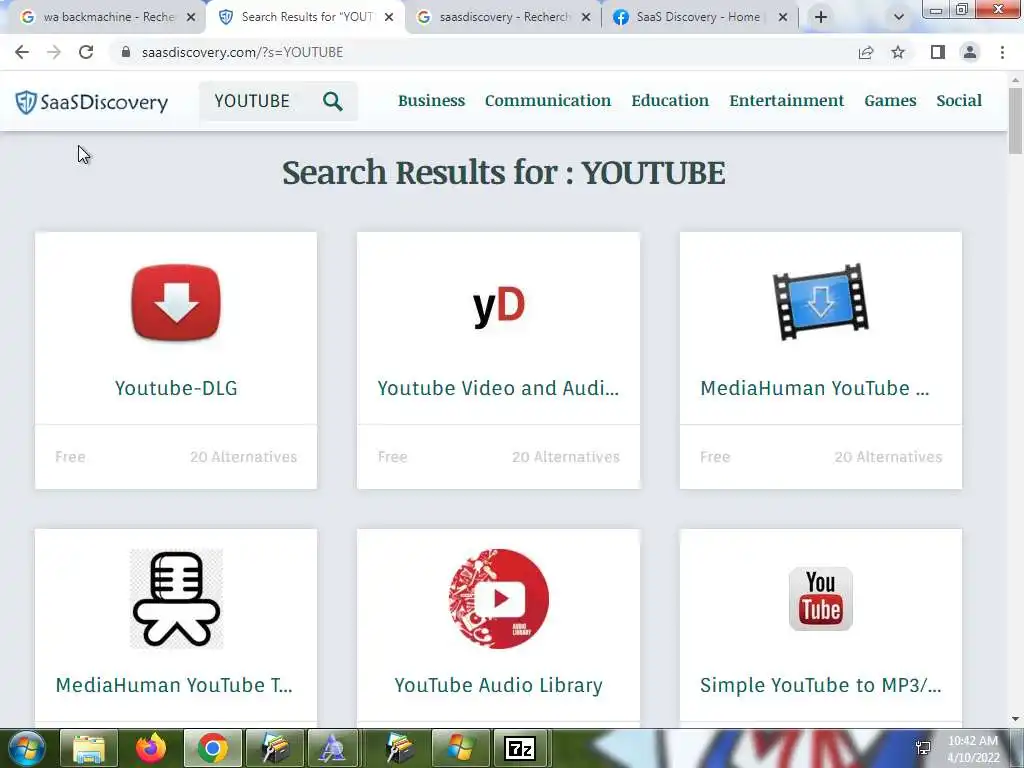Open MediaHuman YouTube ... title link
Image resolution: width=1024 pixels, height=768 pixels.
(814, 388)
